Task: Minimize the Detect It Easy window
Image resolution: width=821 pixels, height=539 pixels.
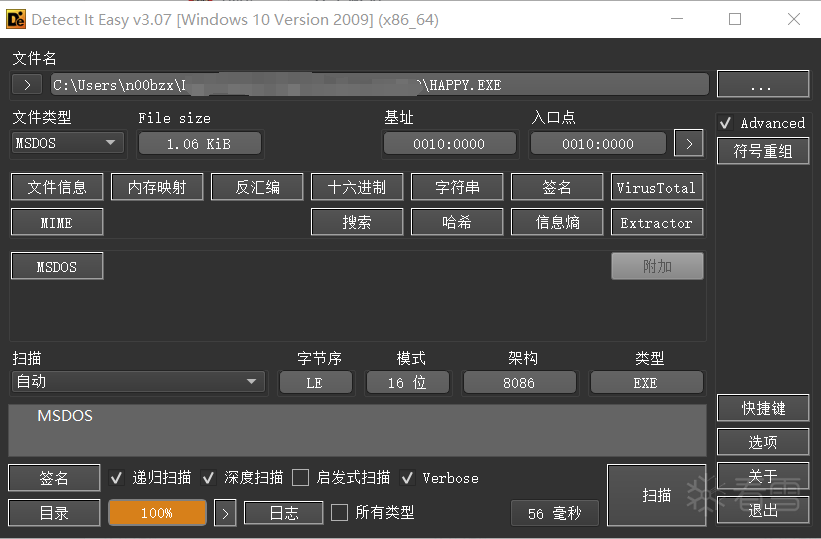Action: 677,19
